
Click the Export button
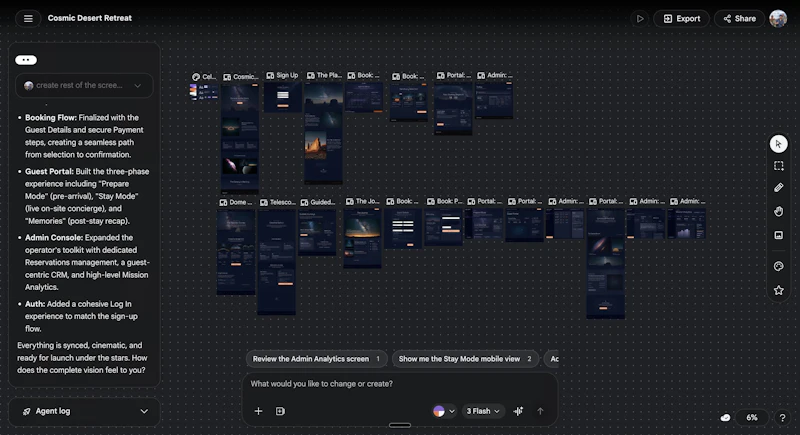[682, 19]
